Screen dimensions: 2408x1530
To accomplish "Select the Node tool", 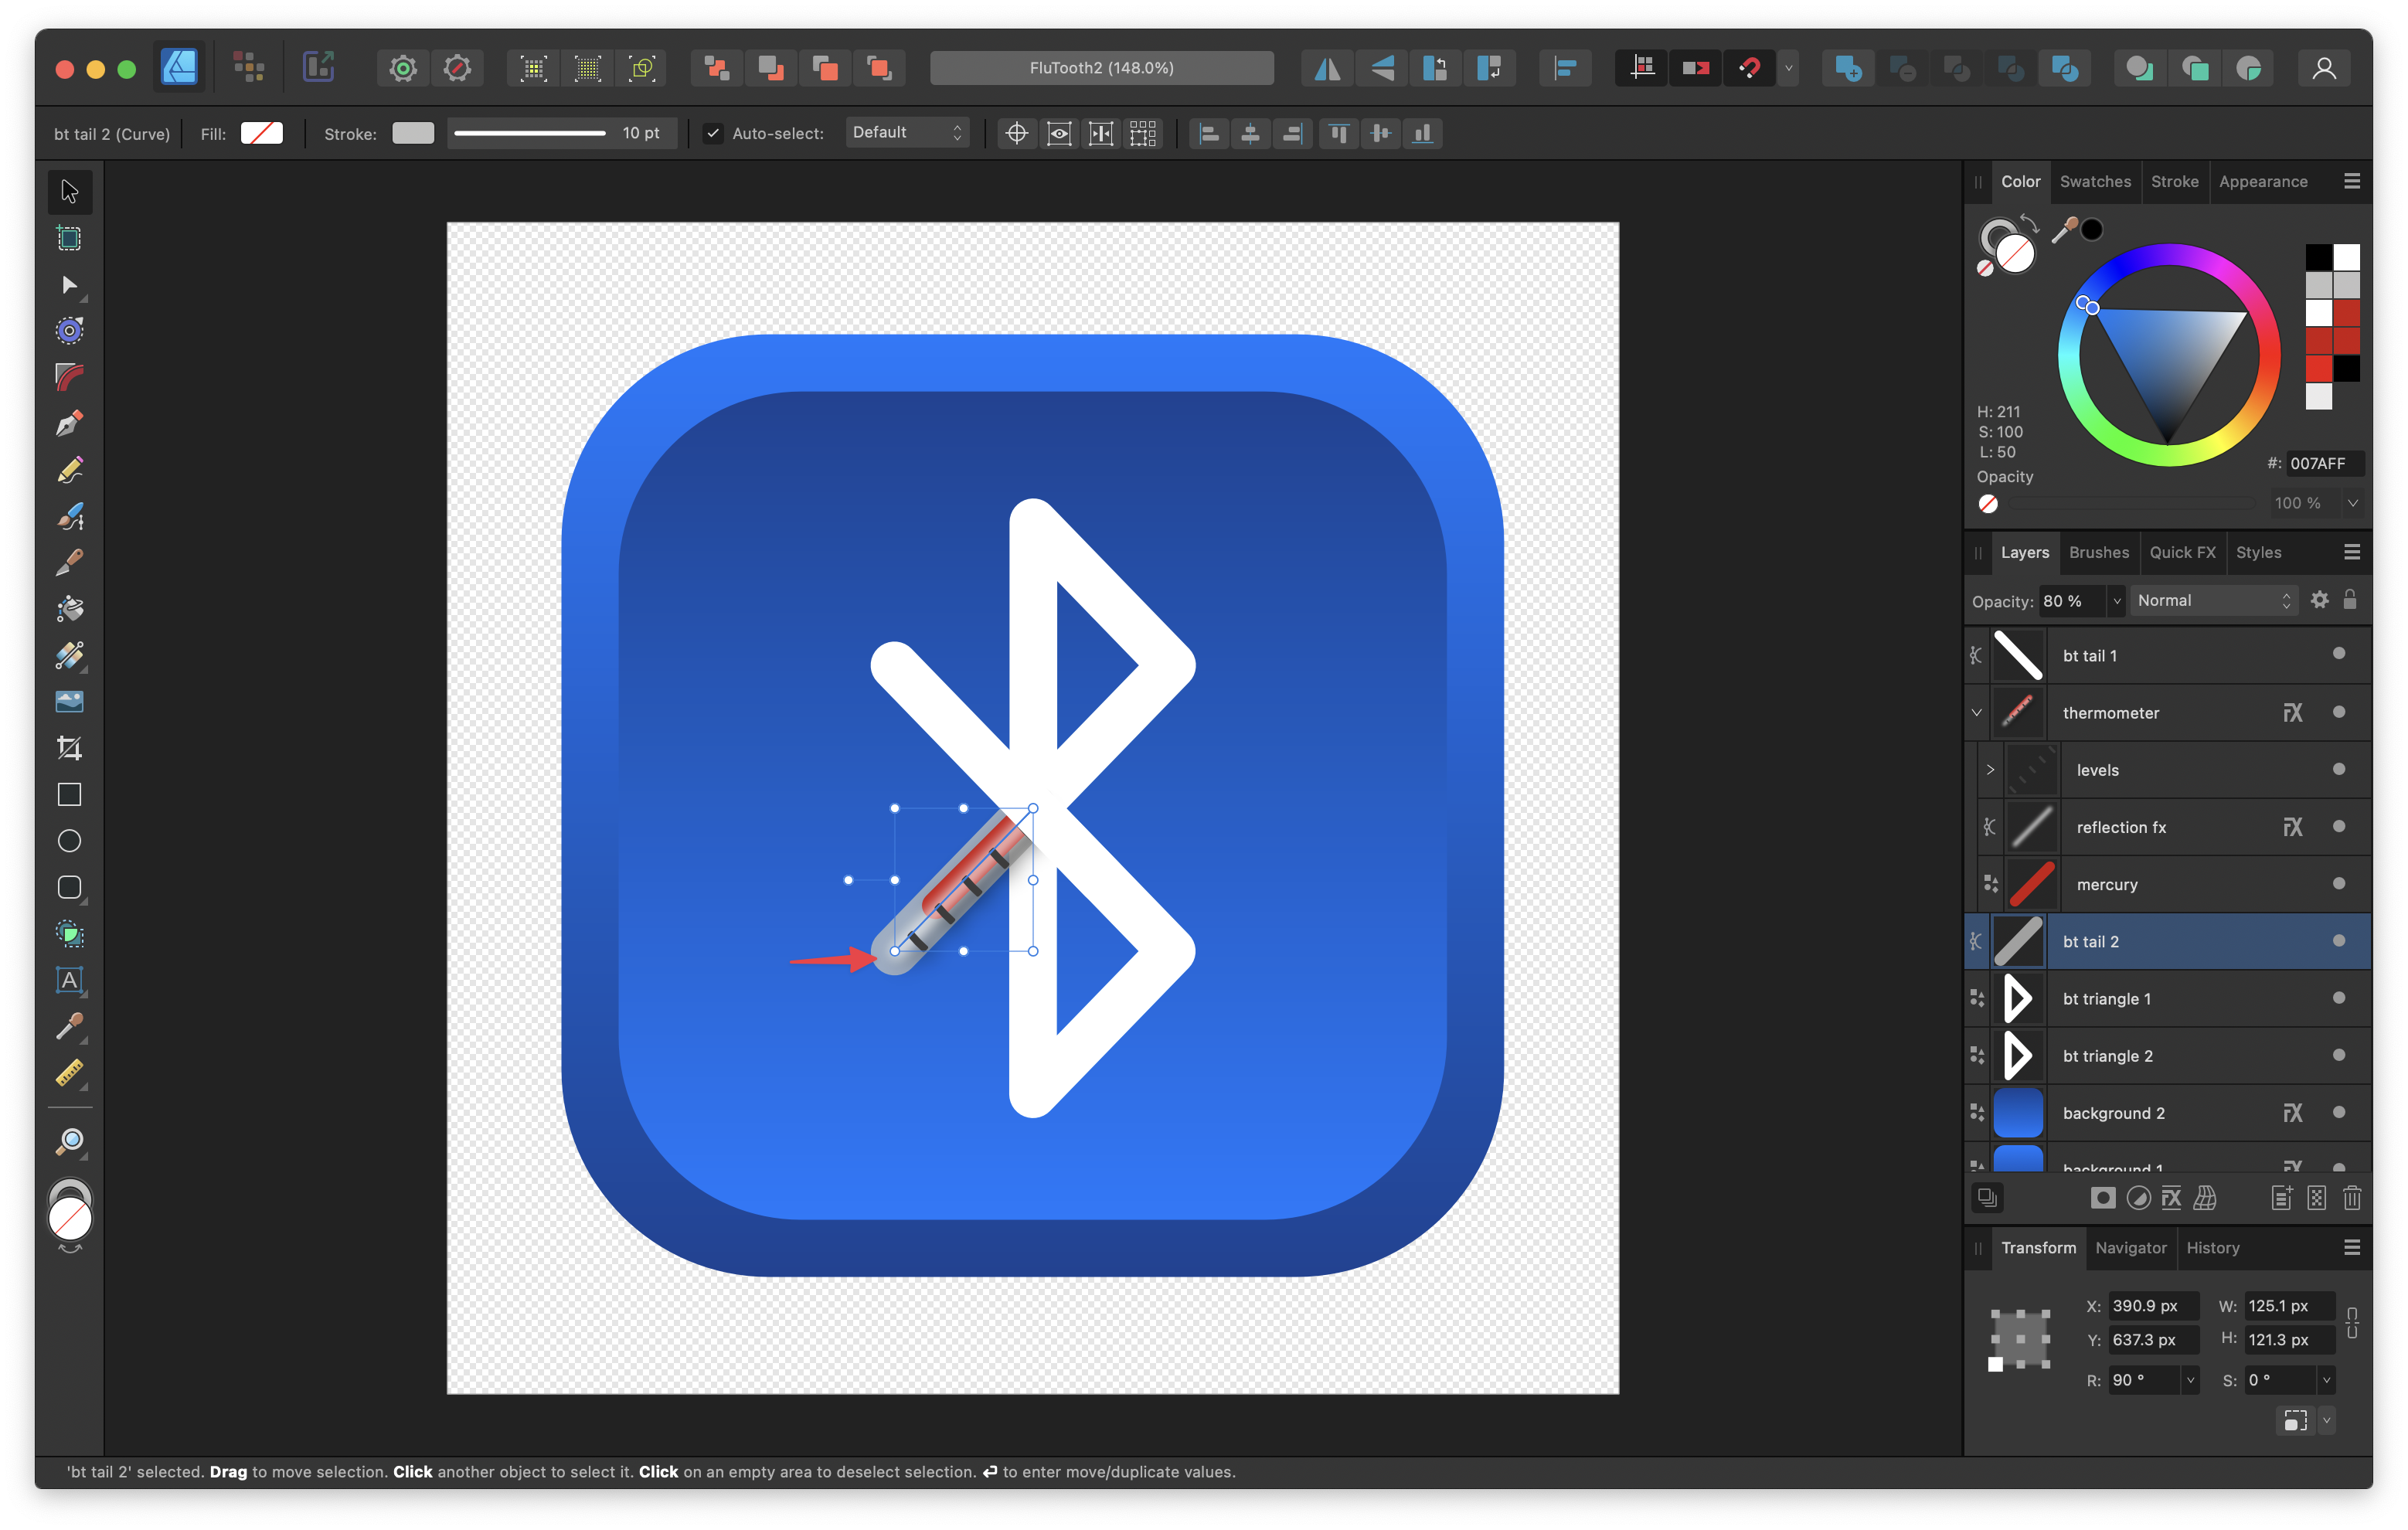I will (69, 285).
